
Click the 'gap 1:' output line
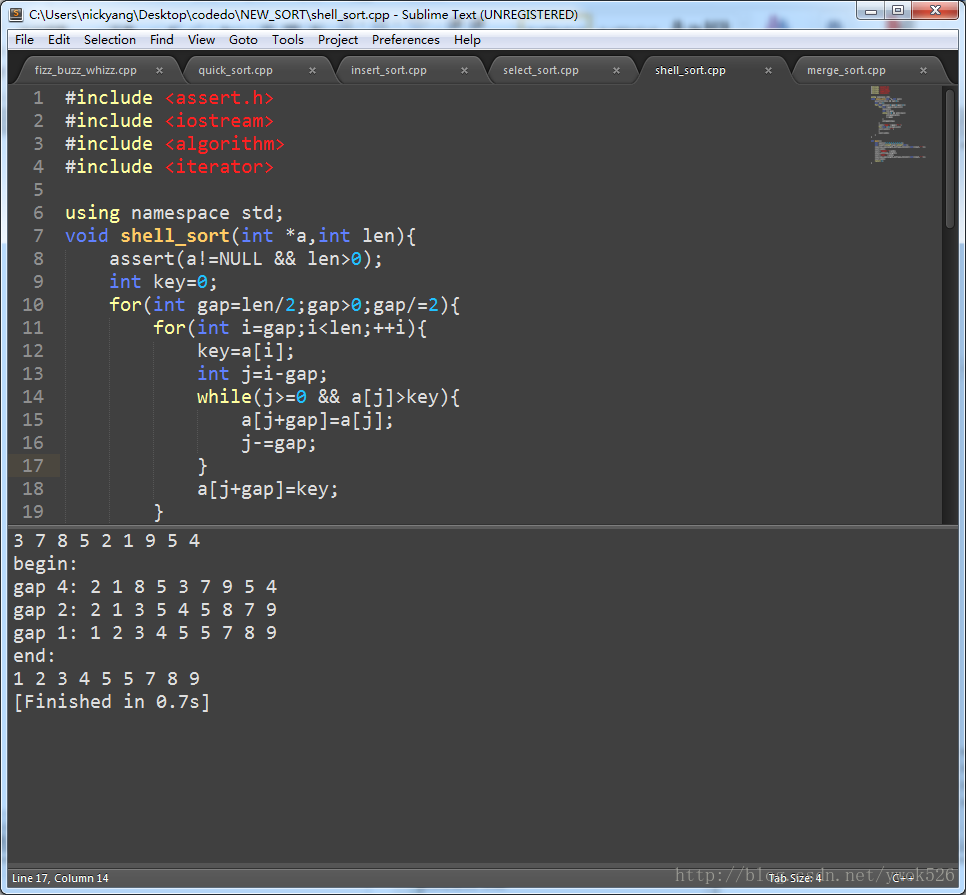tap(145, 633)
